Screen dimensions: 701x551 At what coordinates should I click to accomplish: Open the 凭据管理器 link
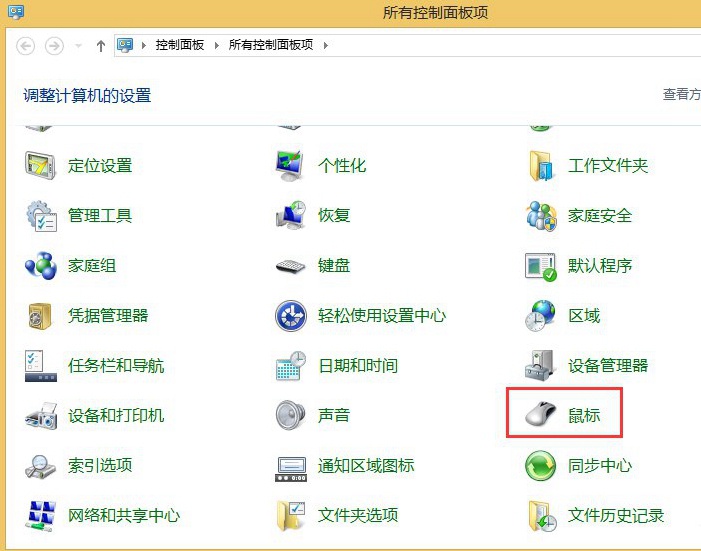pyautogui.click(x=108, y=316)
